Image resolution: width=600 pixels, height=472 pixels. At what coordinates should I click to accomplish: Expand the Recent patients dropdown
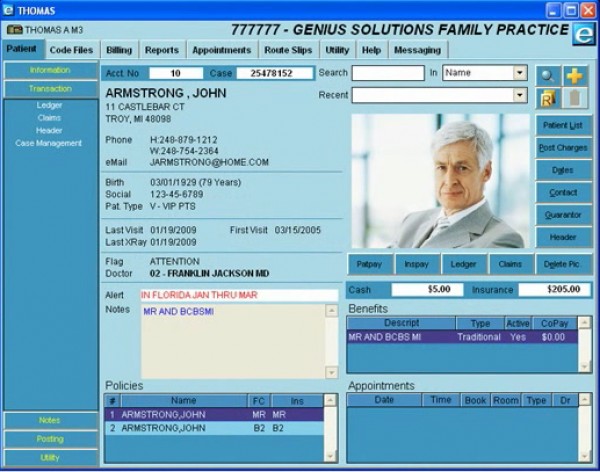[x=519, y=95]
